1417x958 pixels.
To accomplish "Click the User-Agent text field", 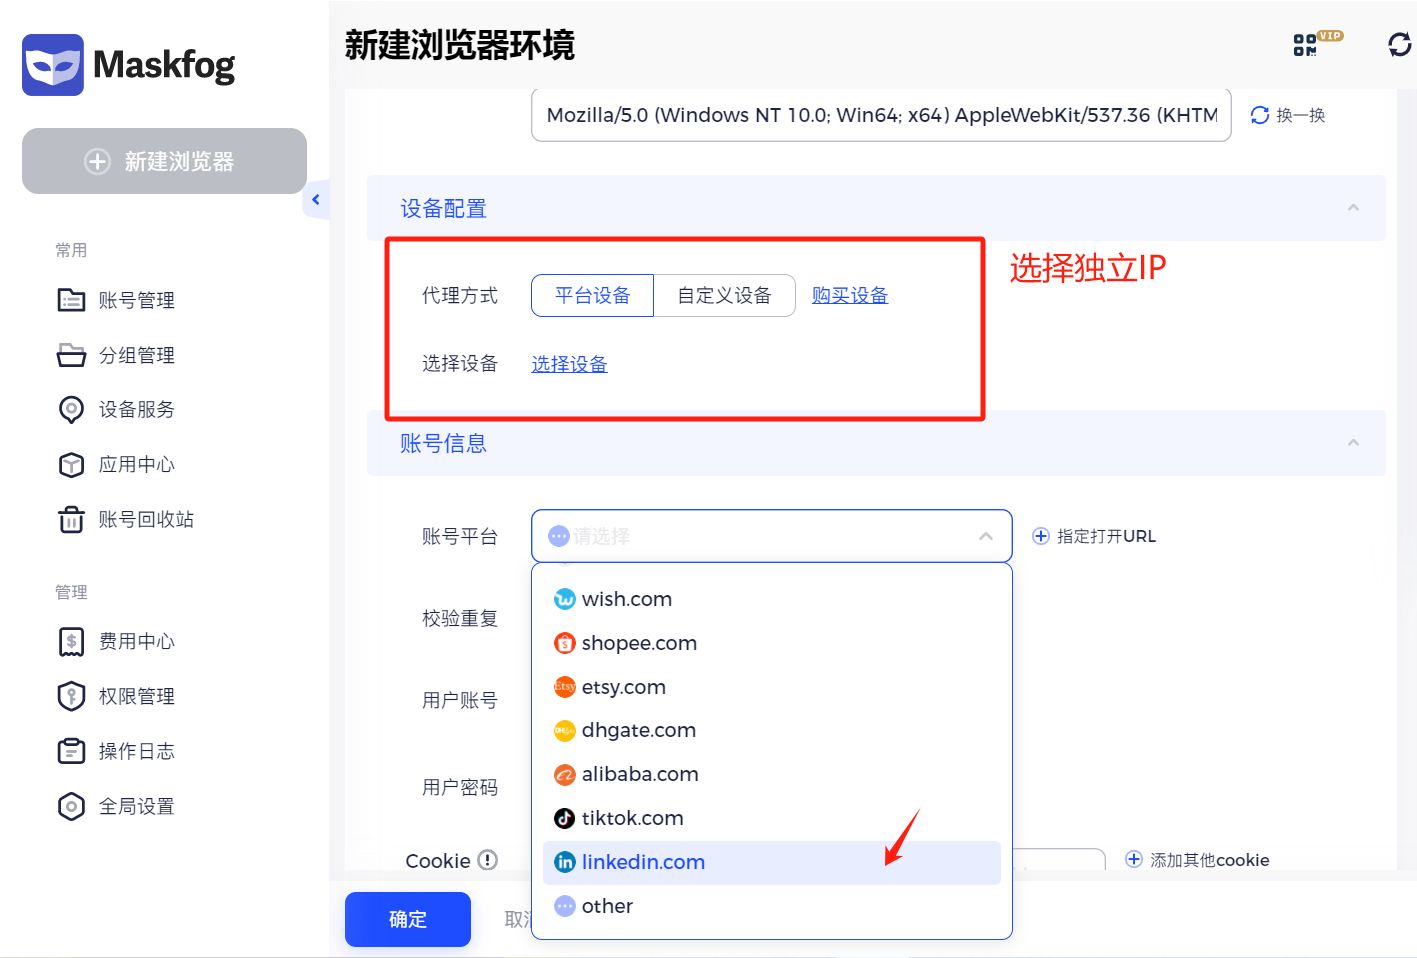I will (x=881, y=115).
